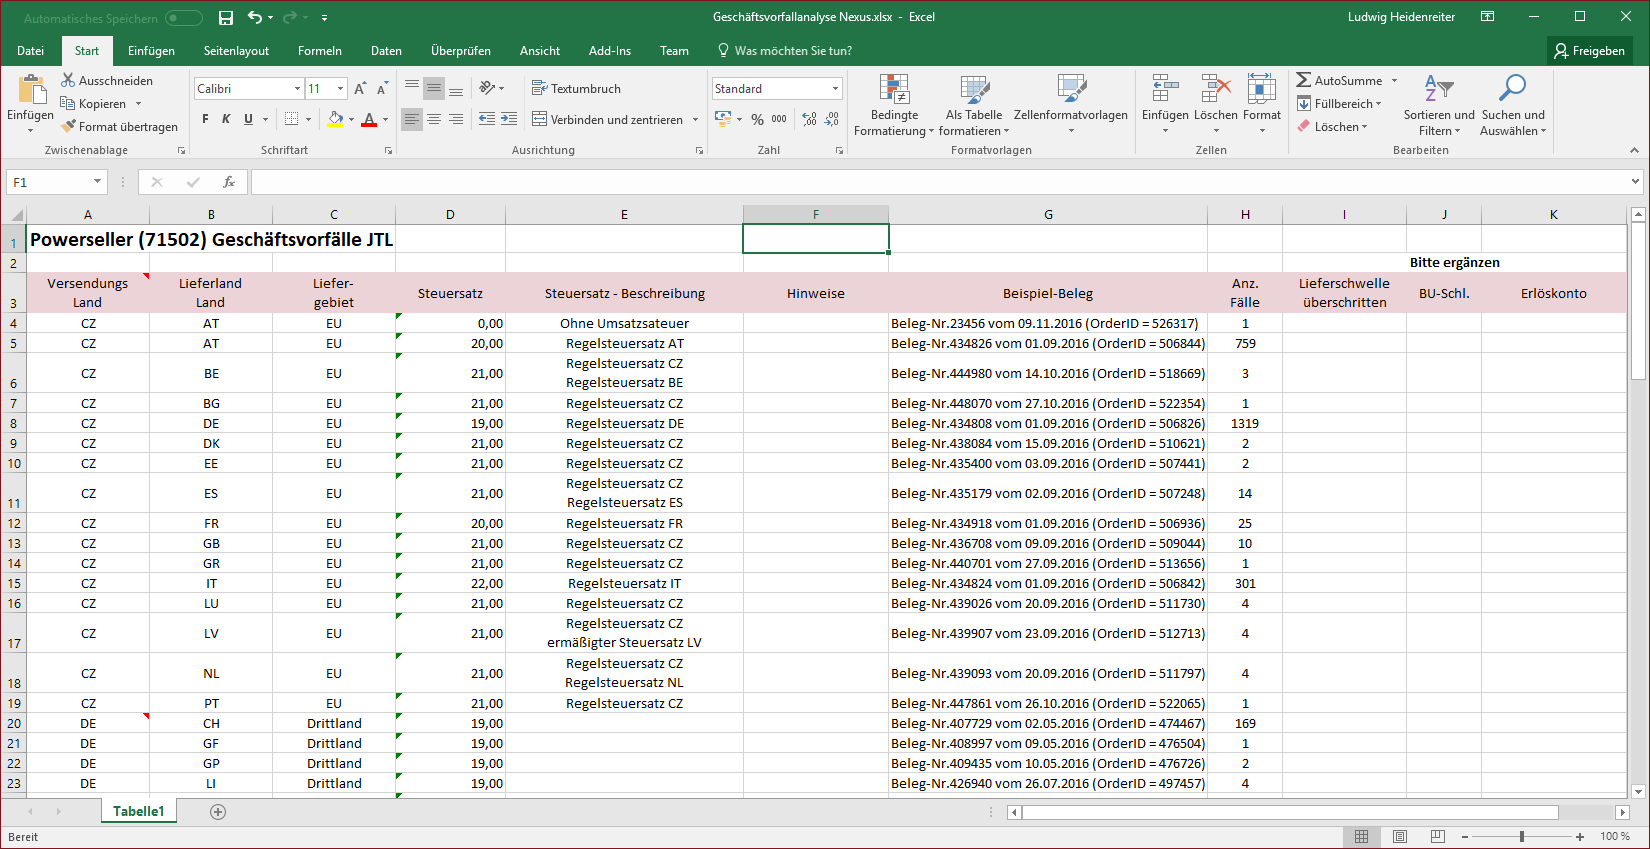This screenshot has width=1650, height=849.
Task: Switch to page layout view
Action: [1400, 836]
